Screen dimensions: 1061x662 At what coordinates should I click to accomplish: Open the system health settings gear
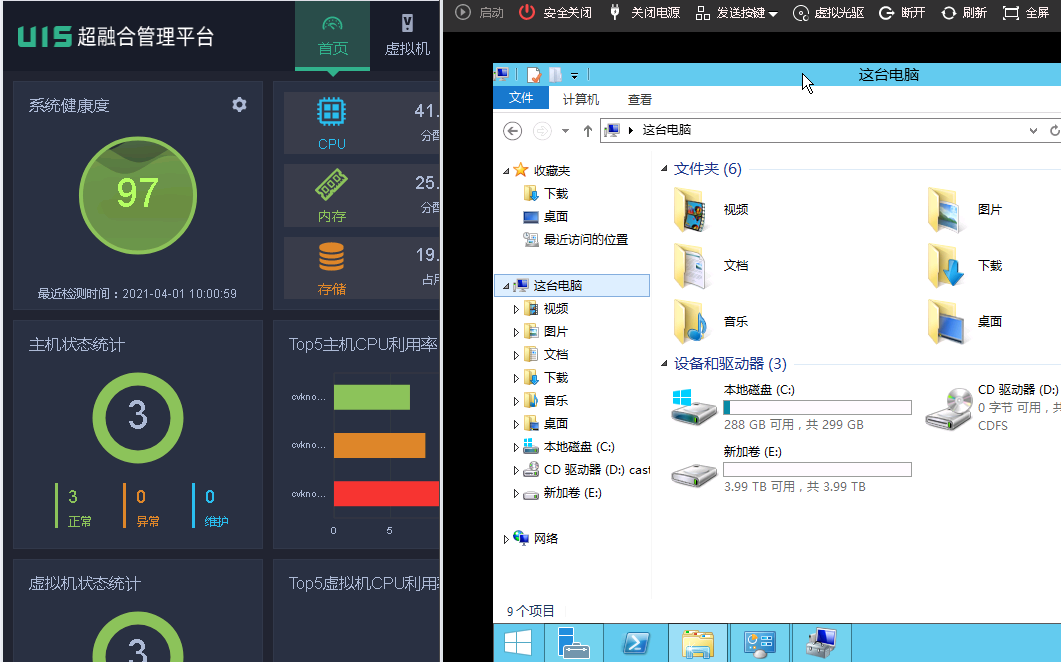tap(239, 105)
